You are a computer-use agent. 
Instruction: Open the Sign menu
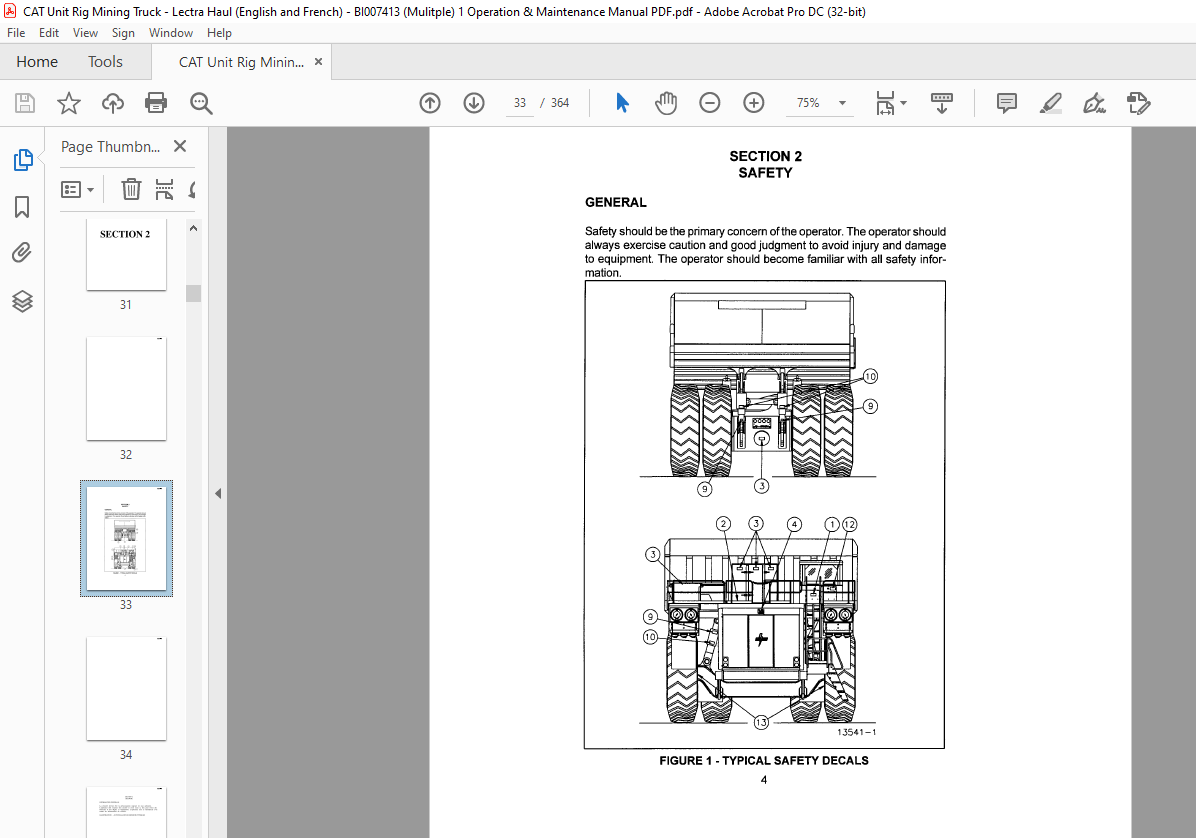coord(123,33)
